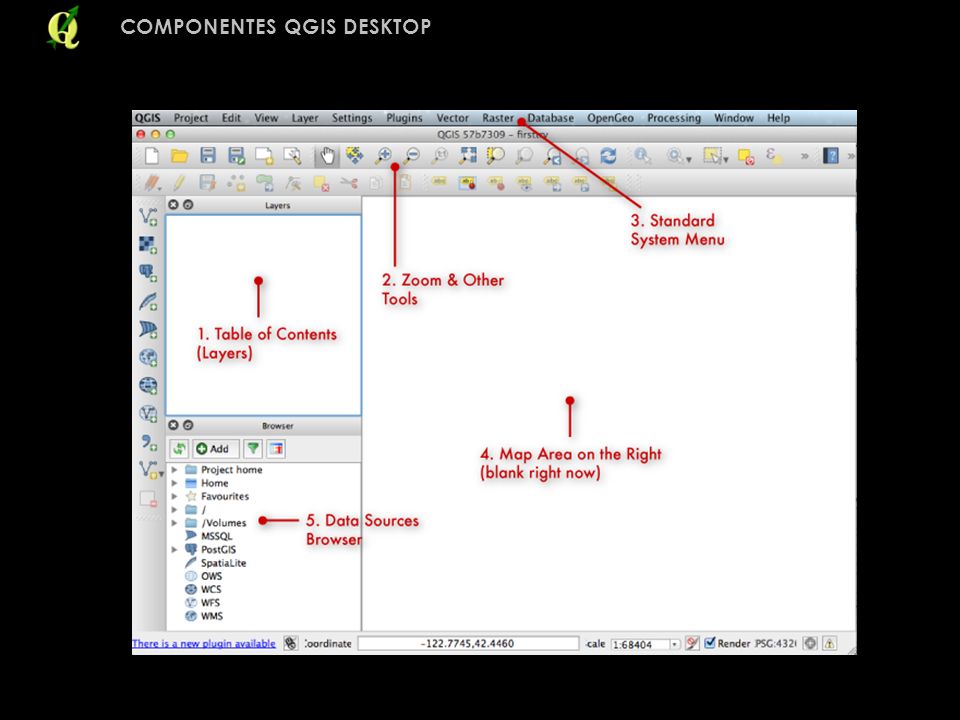Save the project with the floppy disk icon
Viewport: 960px width, 720px height.
(208, 156)
